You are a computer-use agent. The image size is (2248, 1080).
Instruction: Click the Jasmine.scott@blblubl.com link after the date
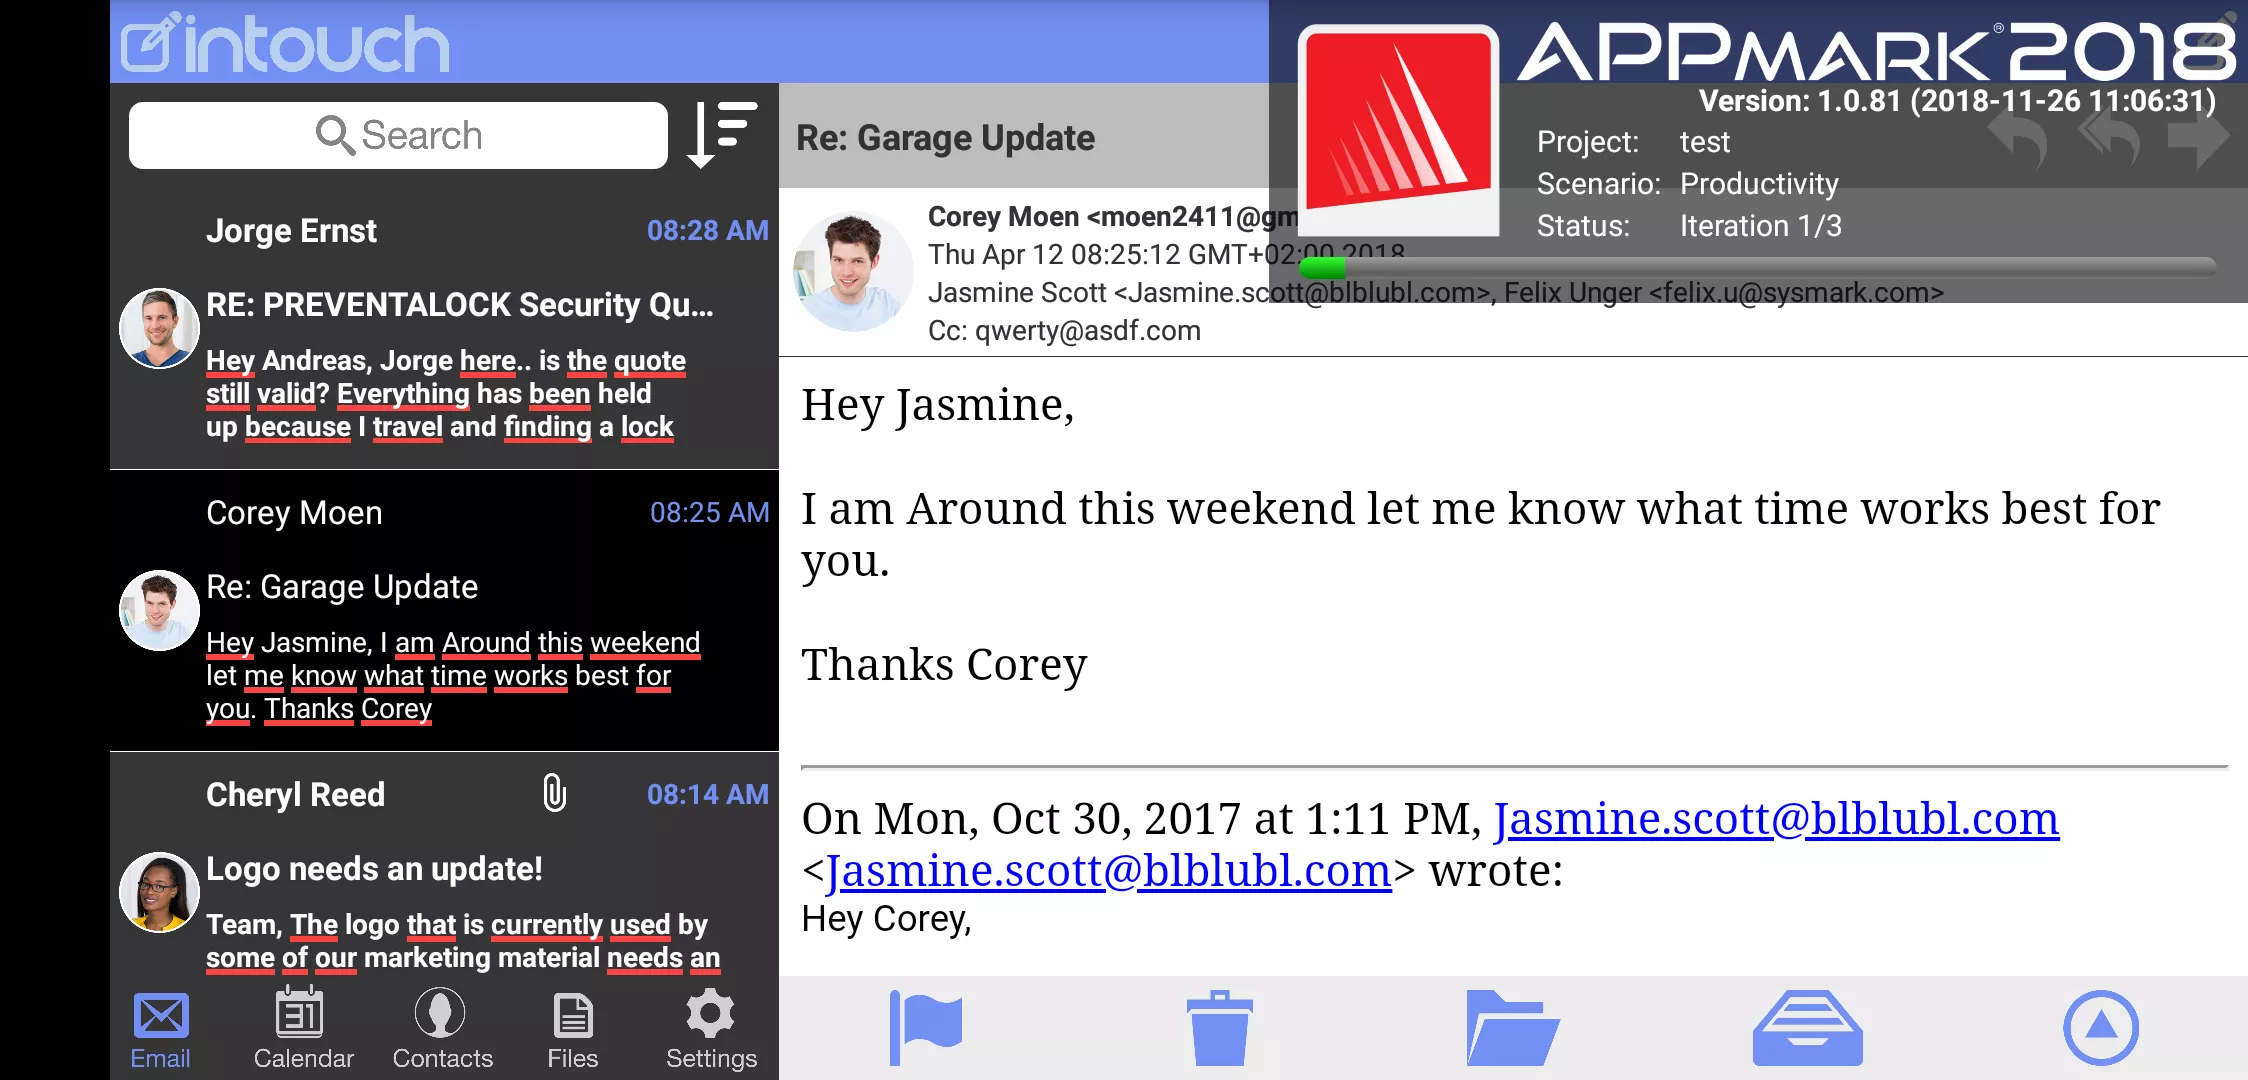[x=1776, y=819]
